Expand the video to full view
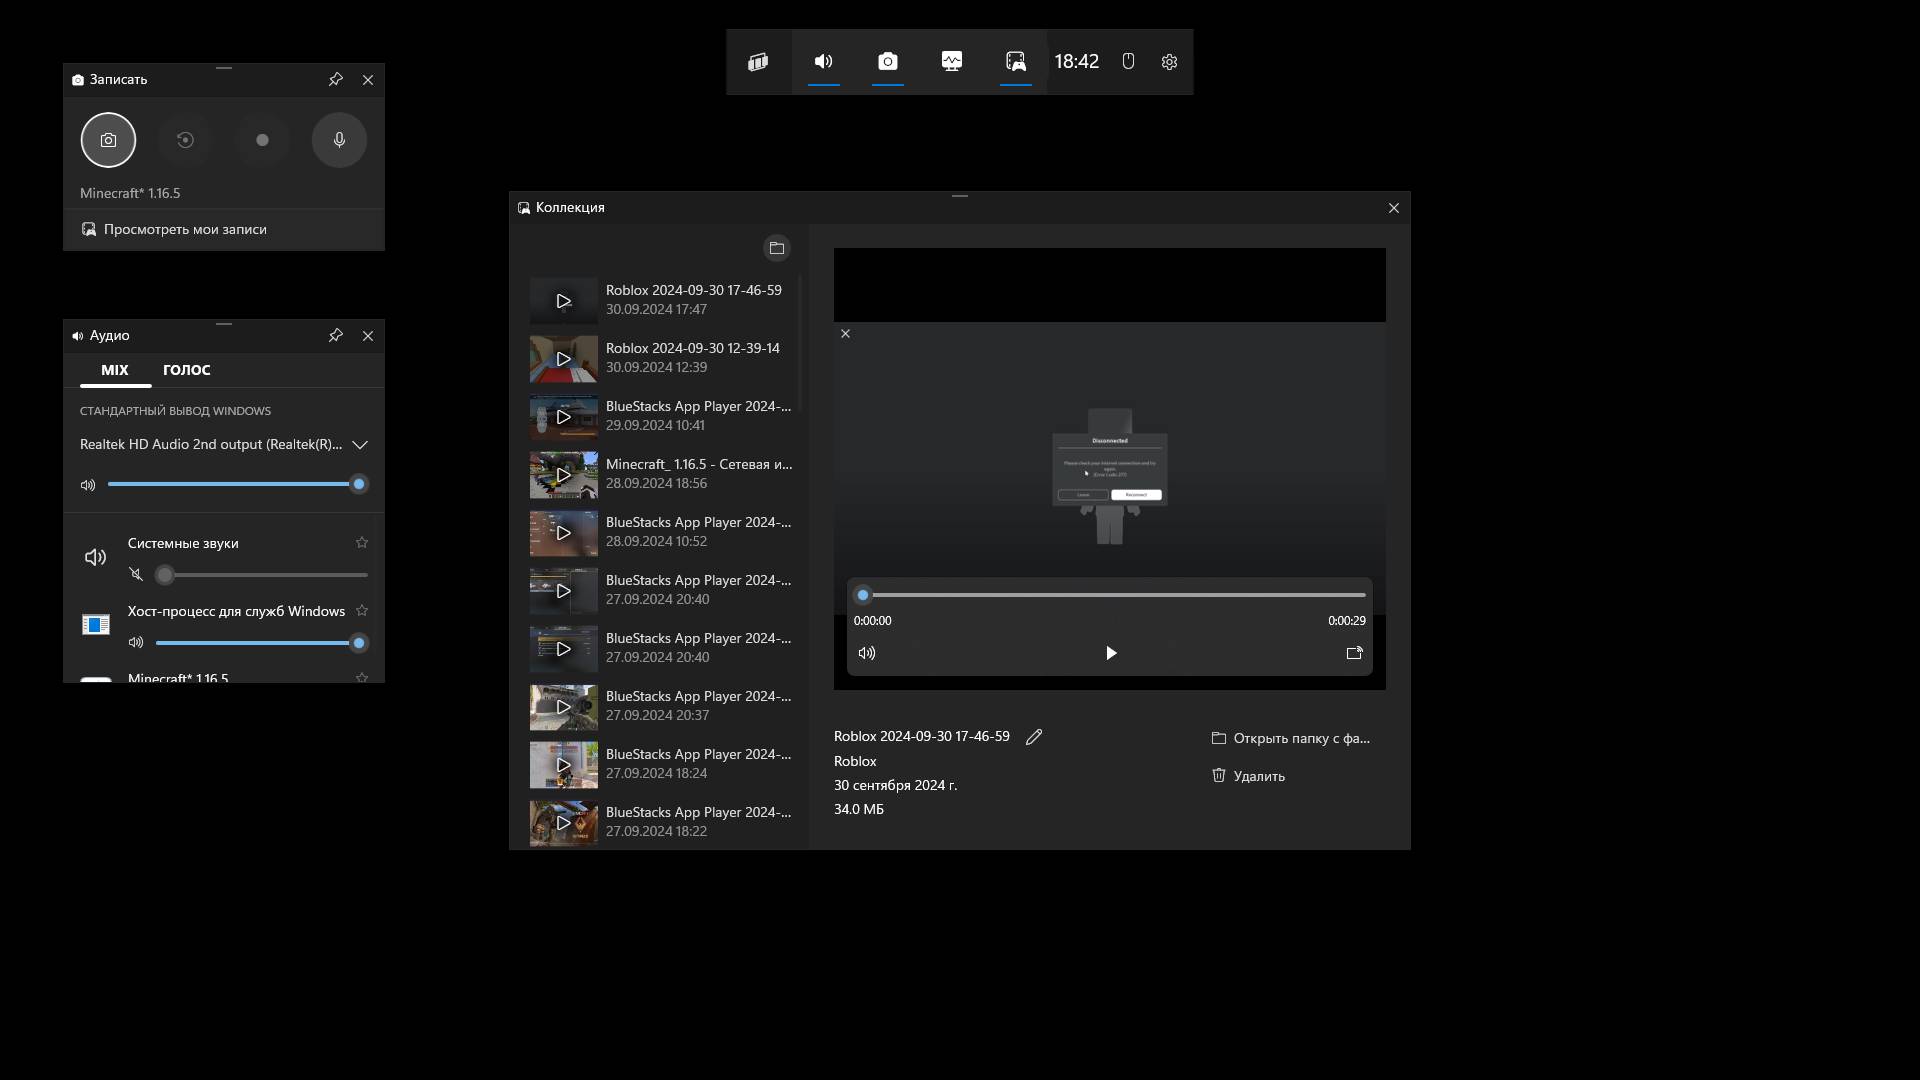Image resolution: width=1920 pixels, height=1080 pixels. tap(1355, 653)
